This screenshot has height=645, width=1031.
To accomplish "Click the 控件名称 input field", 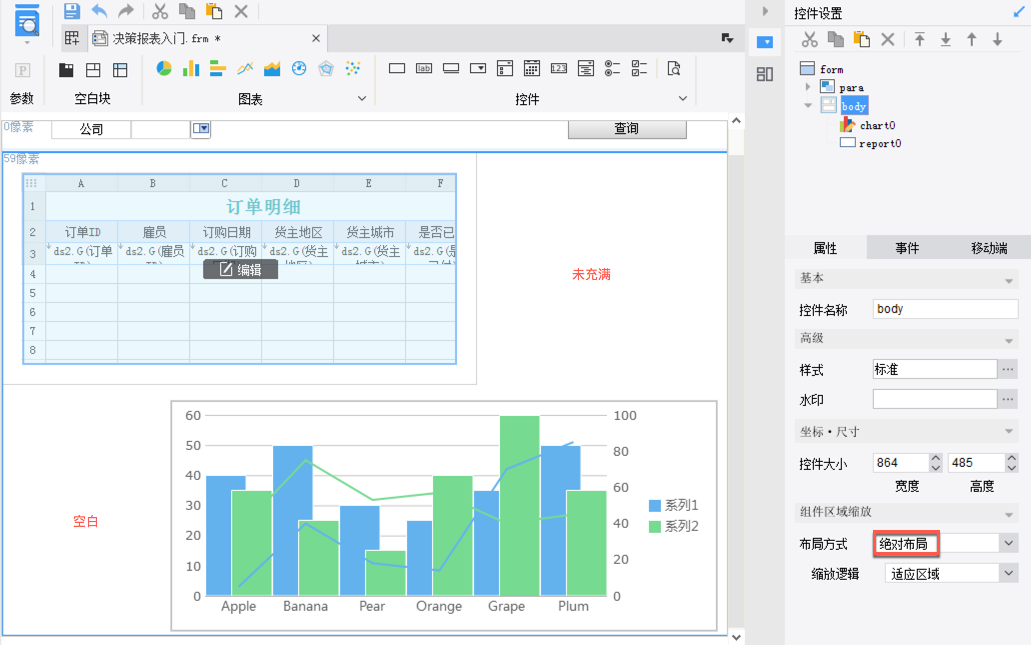I will coord(945,309).
